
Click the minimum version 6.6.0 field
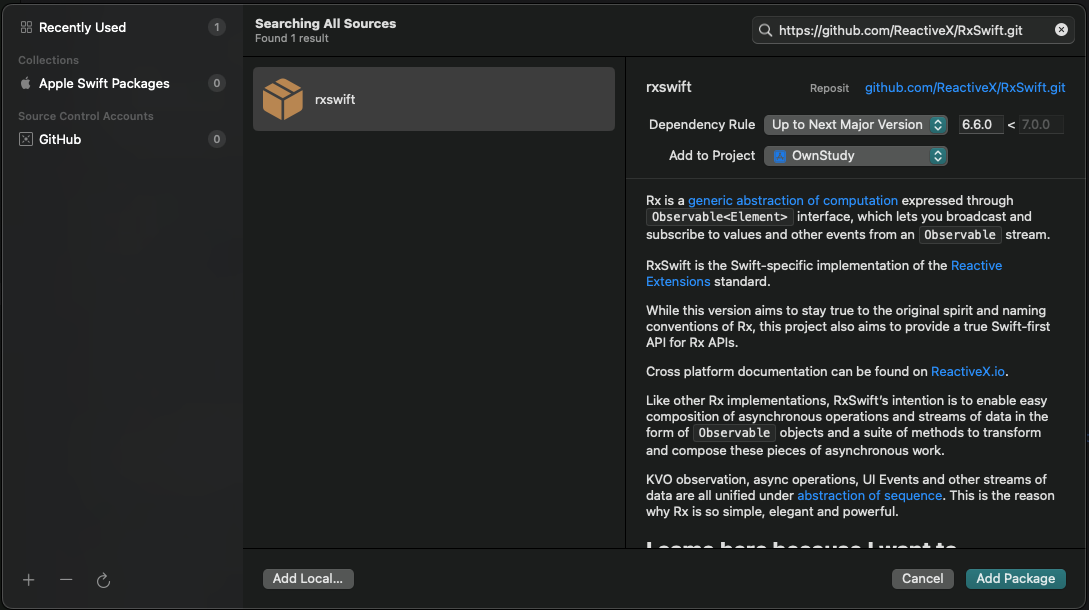(x=980, y=125)
